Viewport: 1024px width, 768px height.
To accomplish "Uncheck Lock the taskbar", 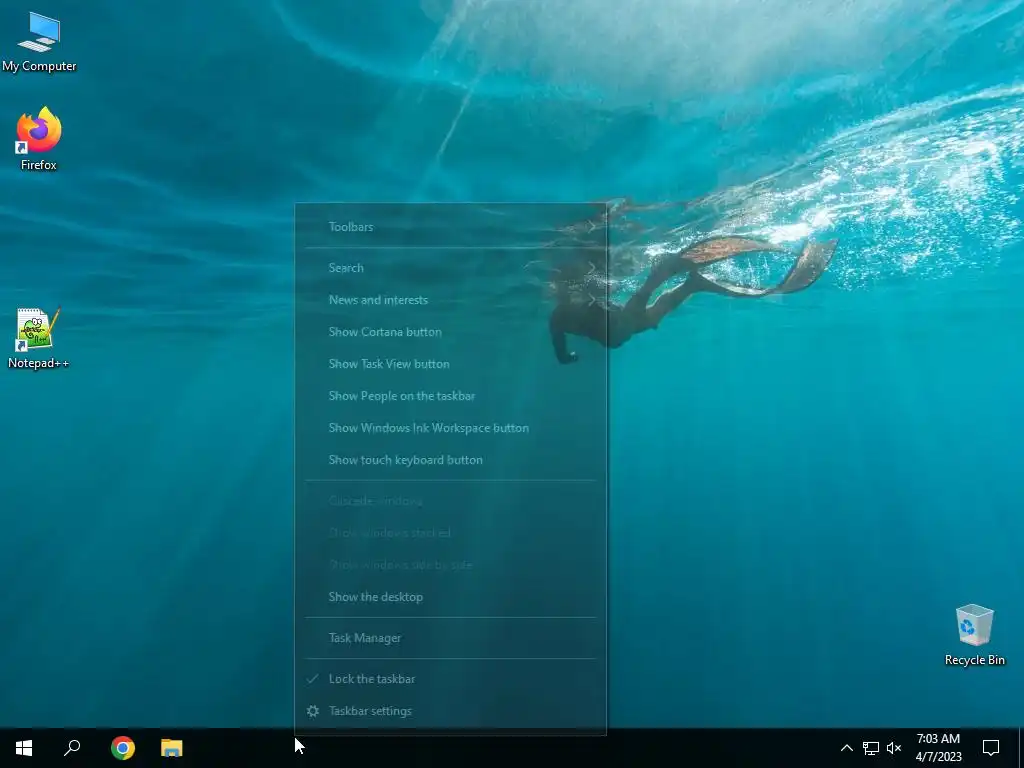I will pyautogui.click(x=451, y=679).
